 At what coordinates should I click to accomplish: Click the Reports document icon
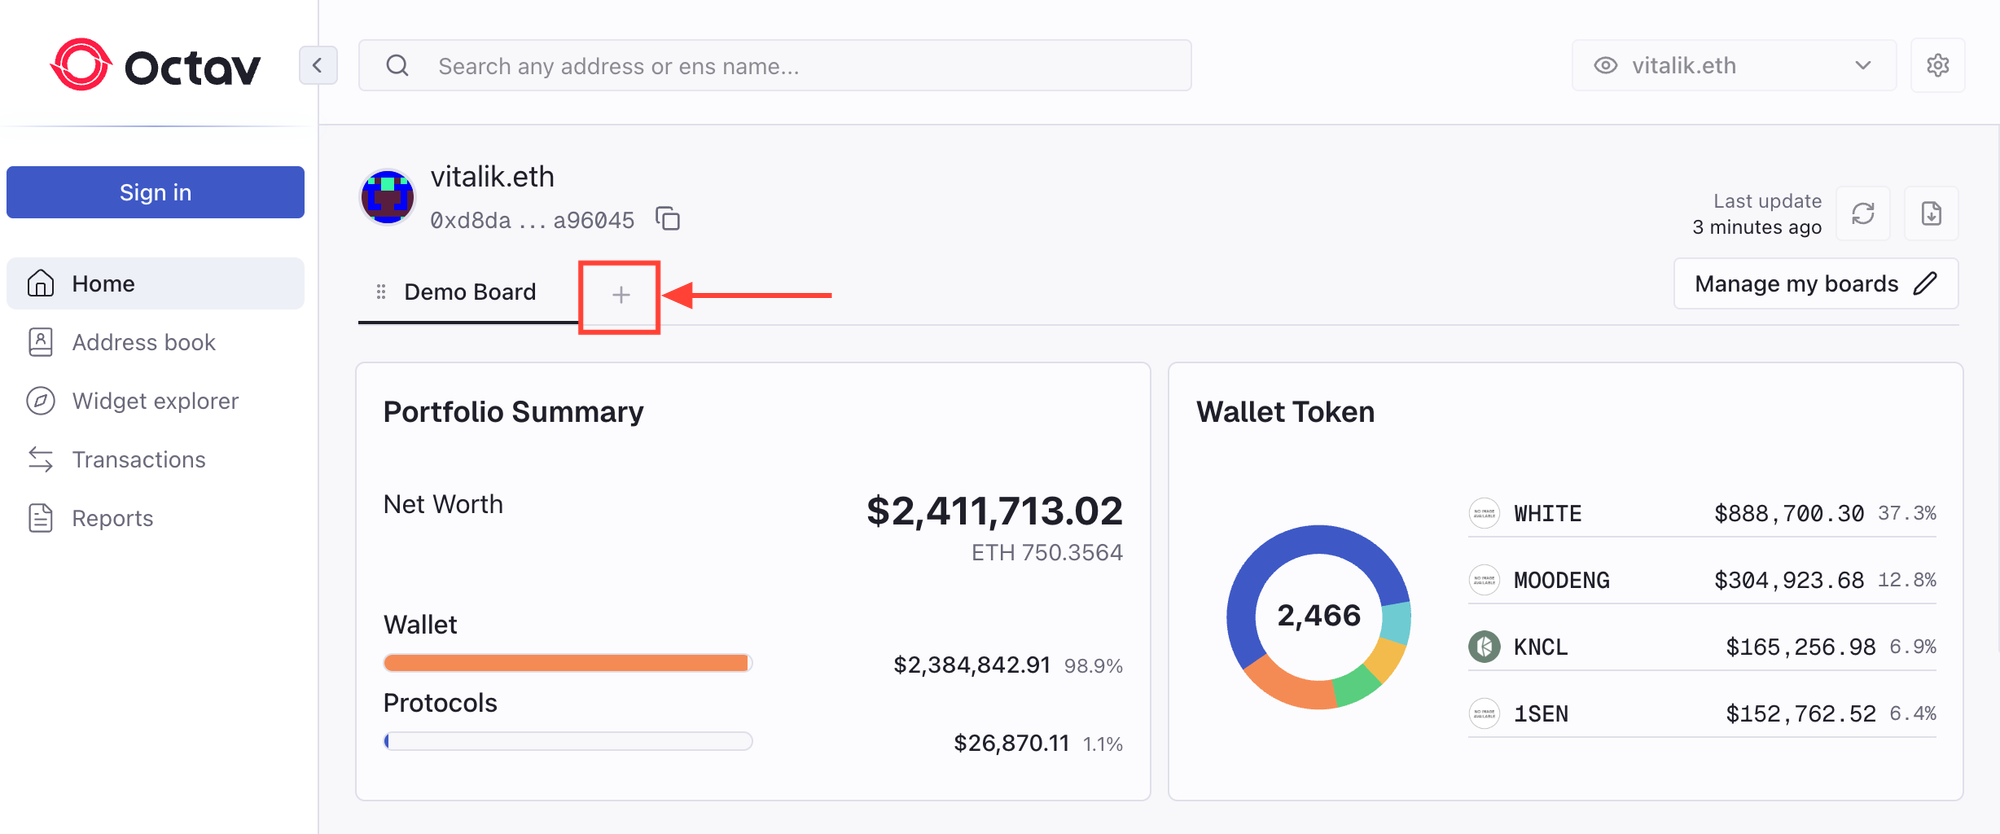pyautogui.click(x=40, y=518)
